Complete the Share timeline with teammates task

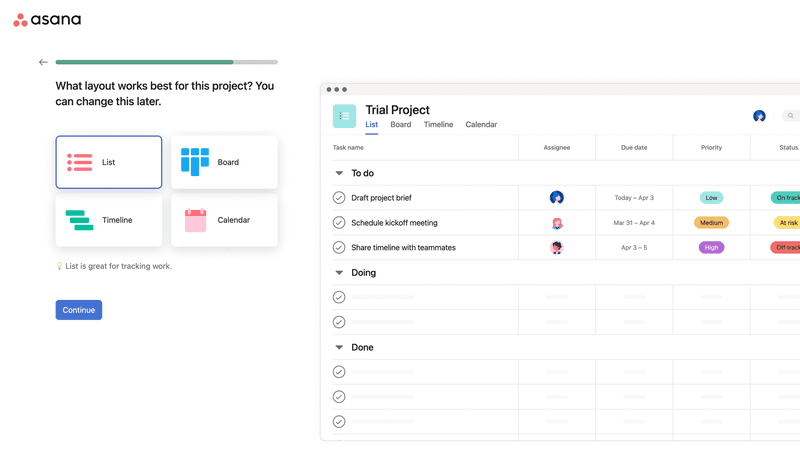pyautogui.click(x=339, y=248)
